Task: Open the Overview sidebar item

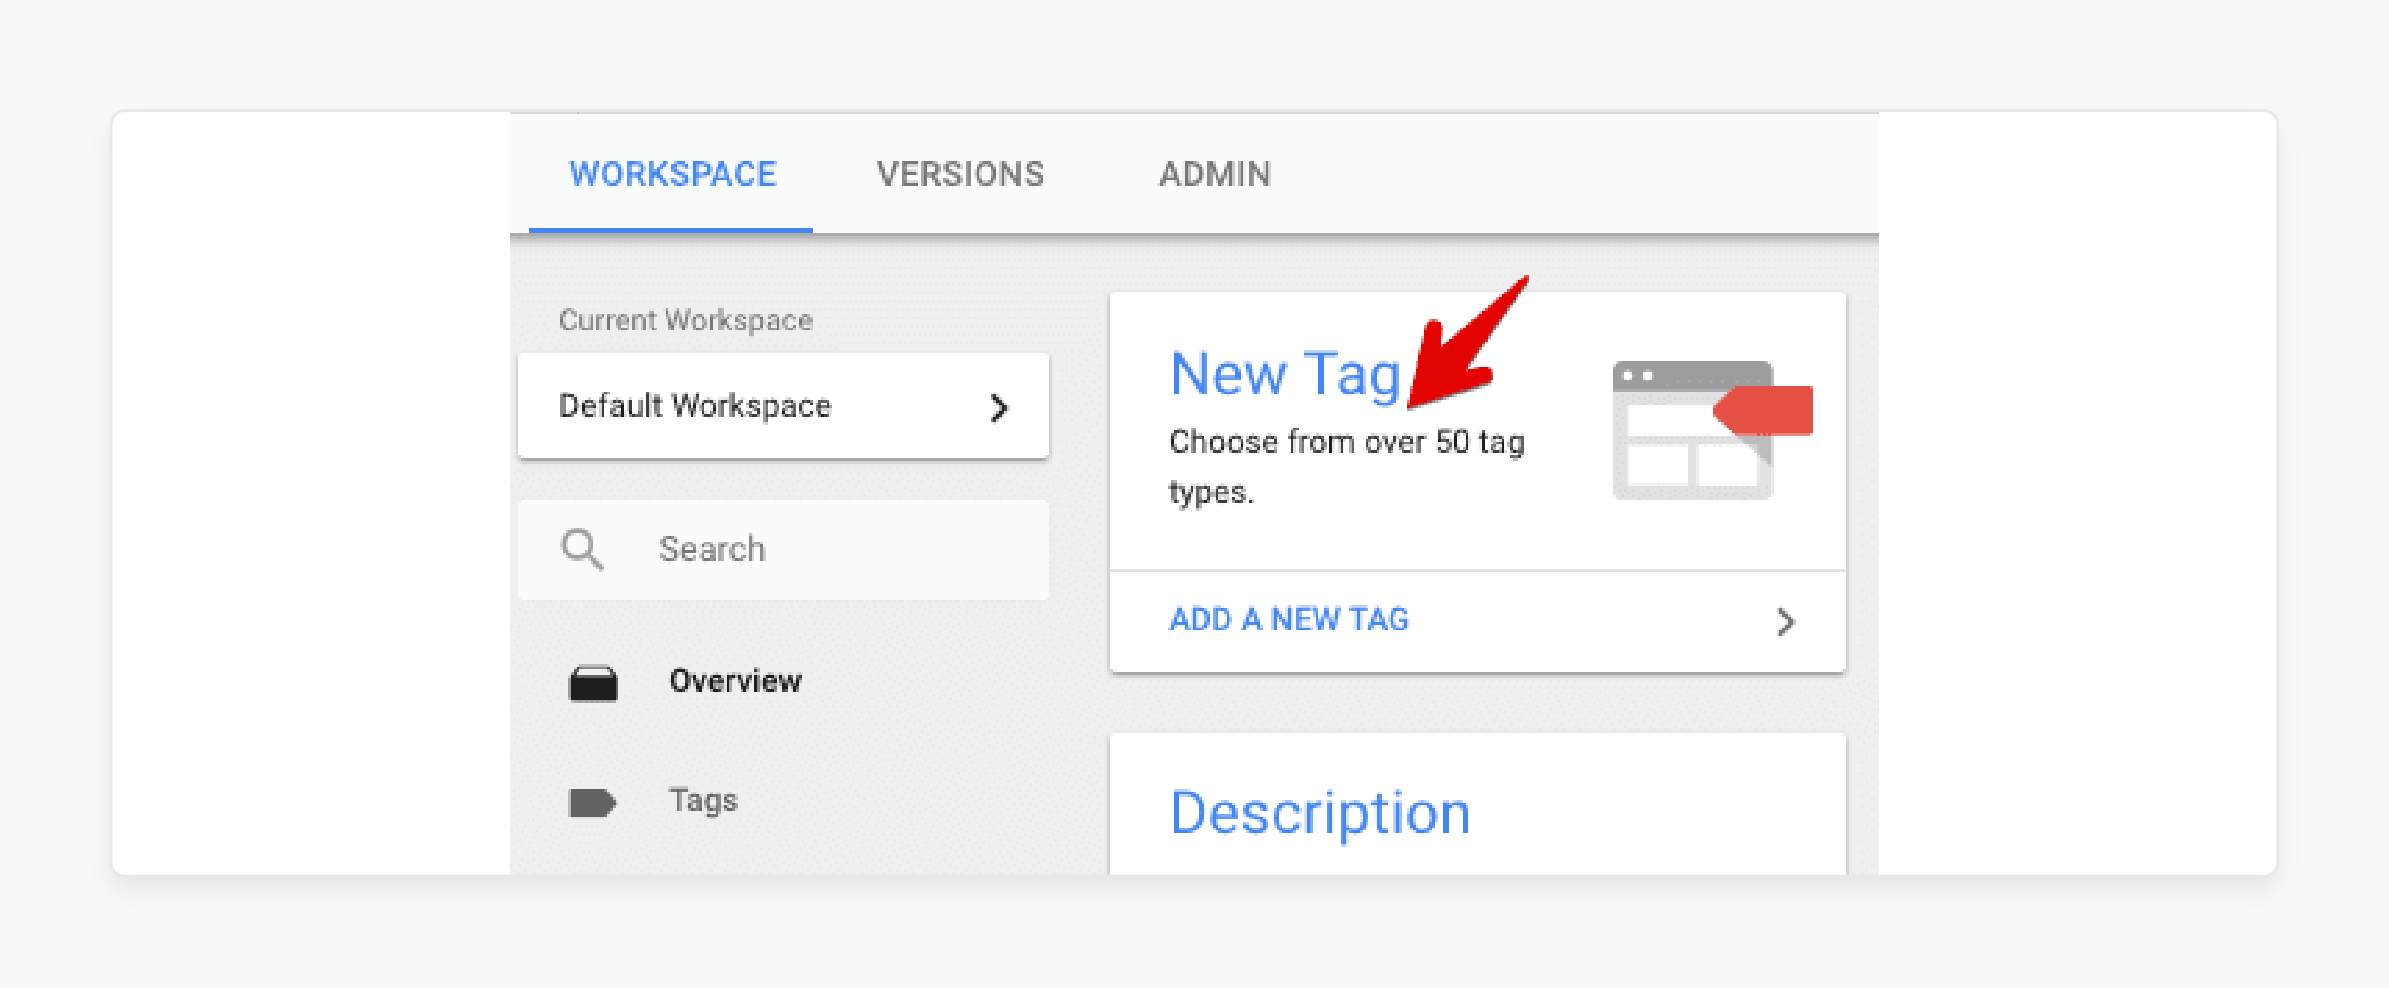Action: tap(735, 681)
